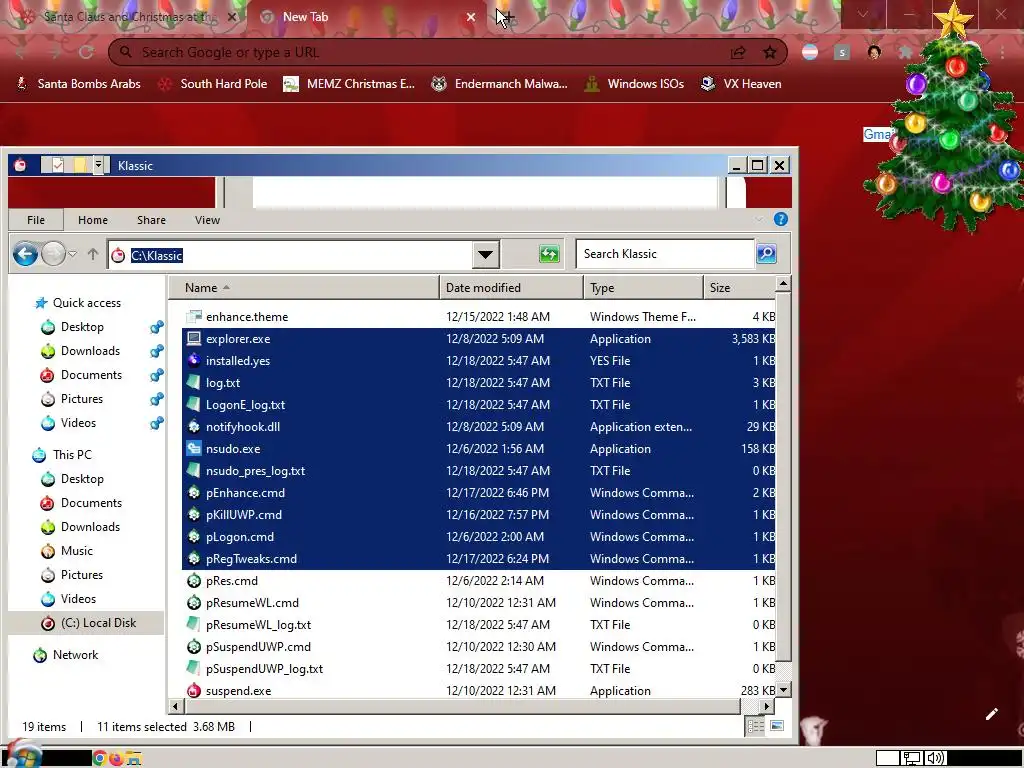The height and width of the screenshot is (768, 1024).
Task: Open Chrome tab search dropdown
Action: (863, 14)
